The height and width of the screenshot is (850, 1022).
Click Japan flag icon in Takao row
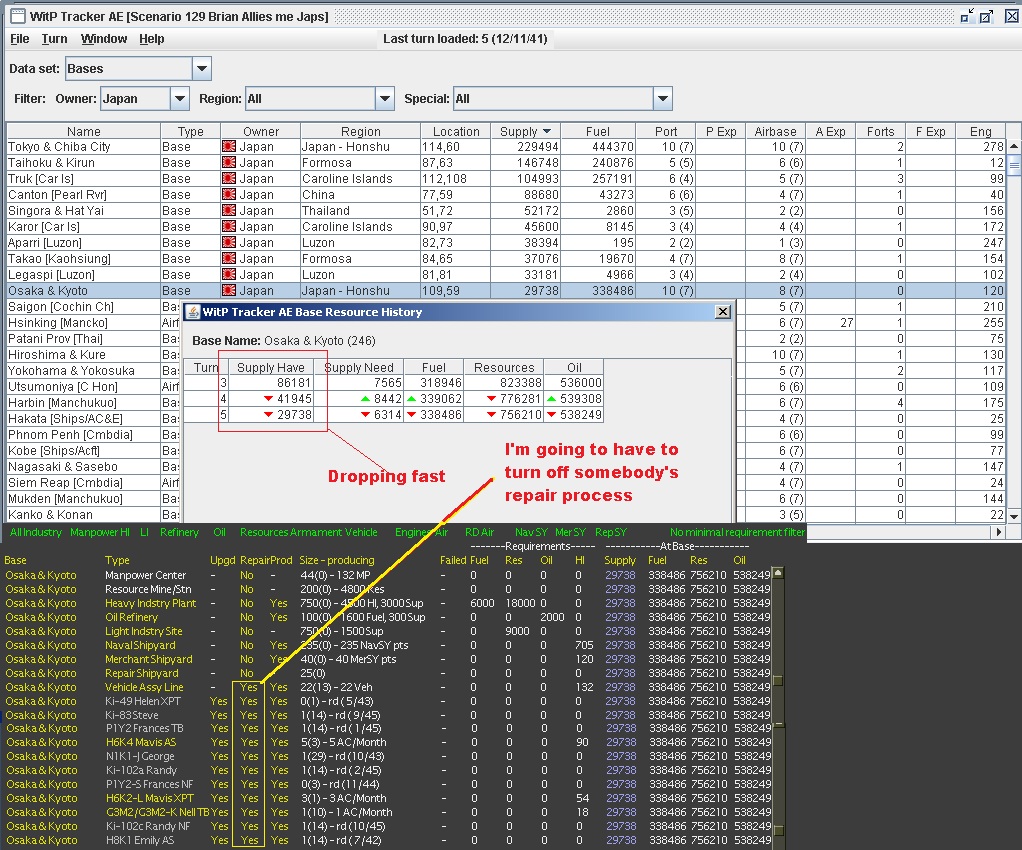coord(229,259)
